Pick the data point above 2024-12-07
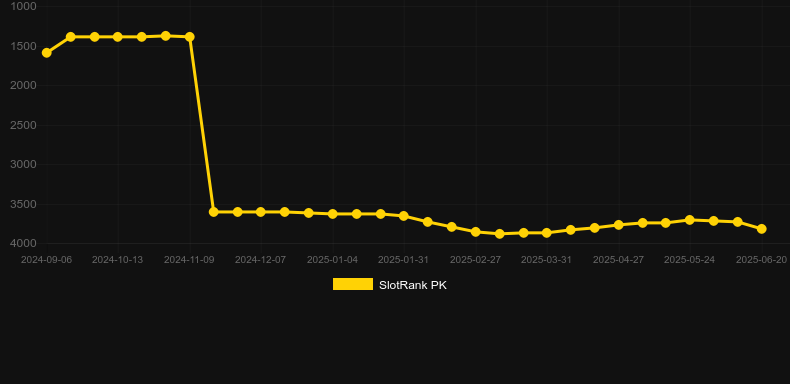This screenshot has width=790, height=384. 260,212
